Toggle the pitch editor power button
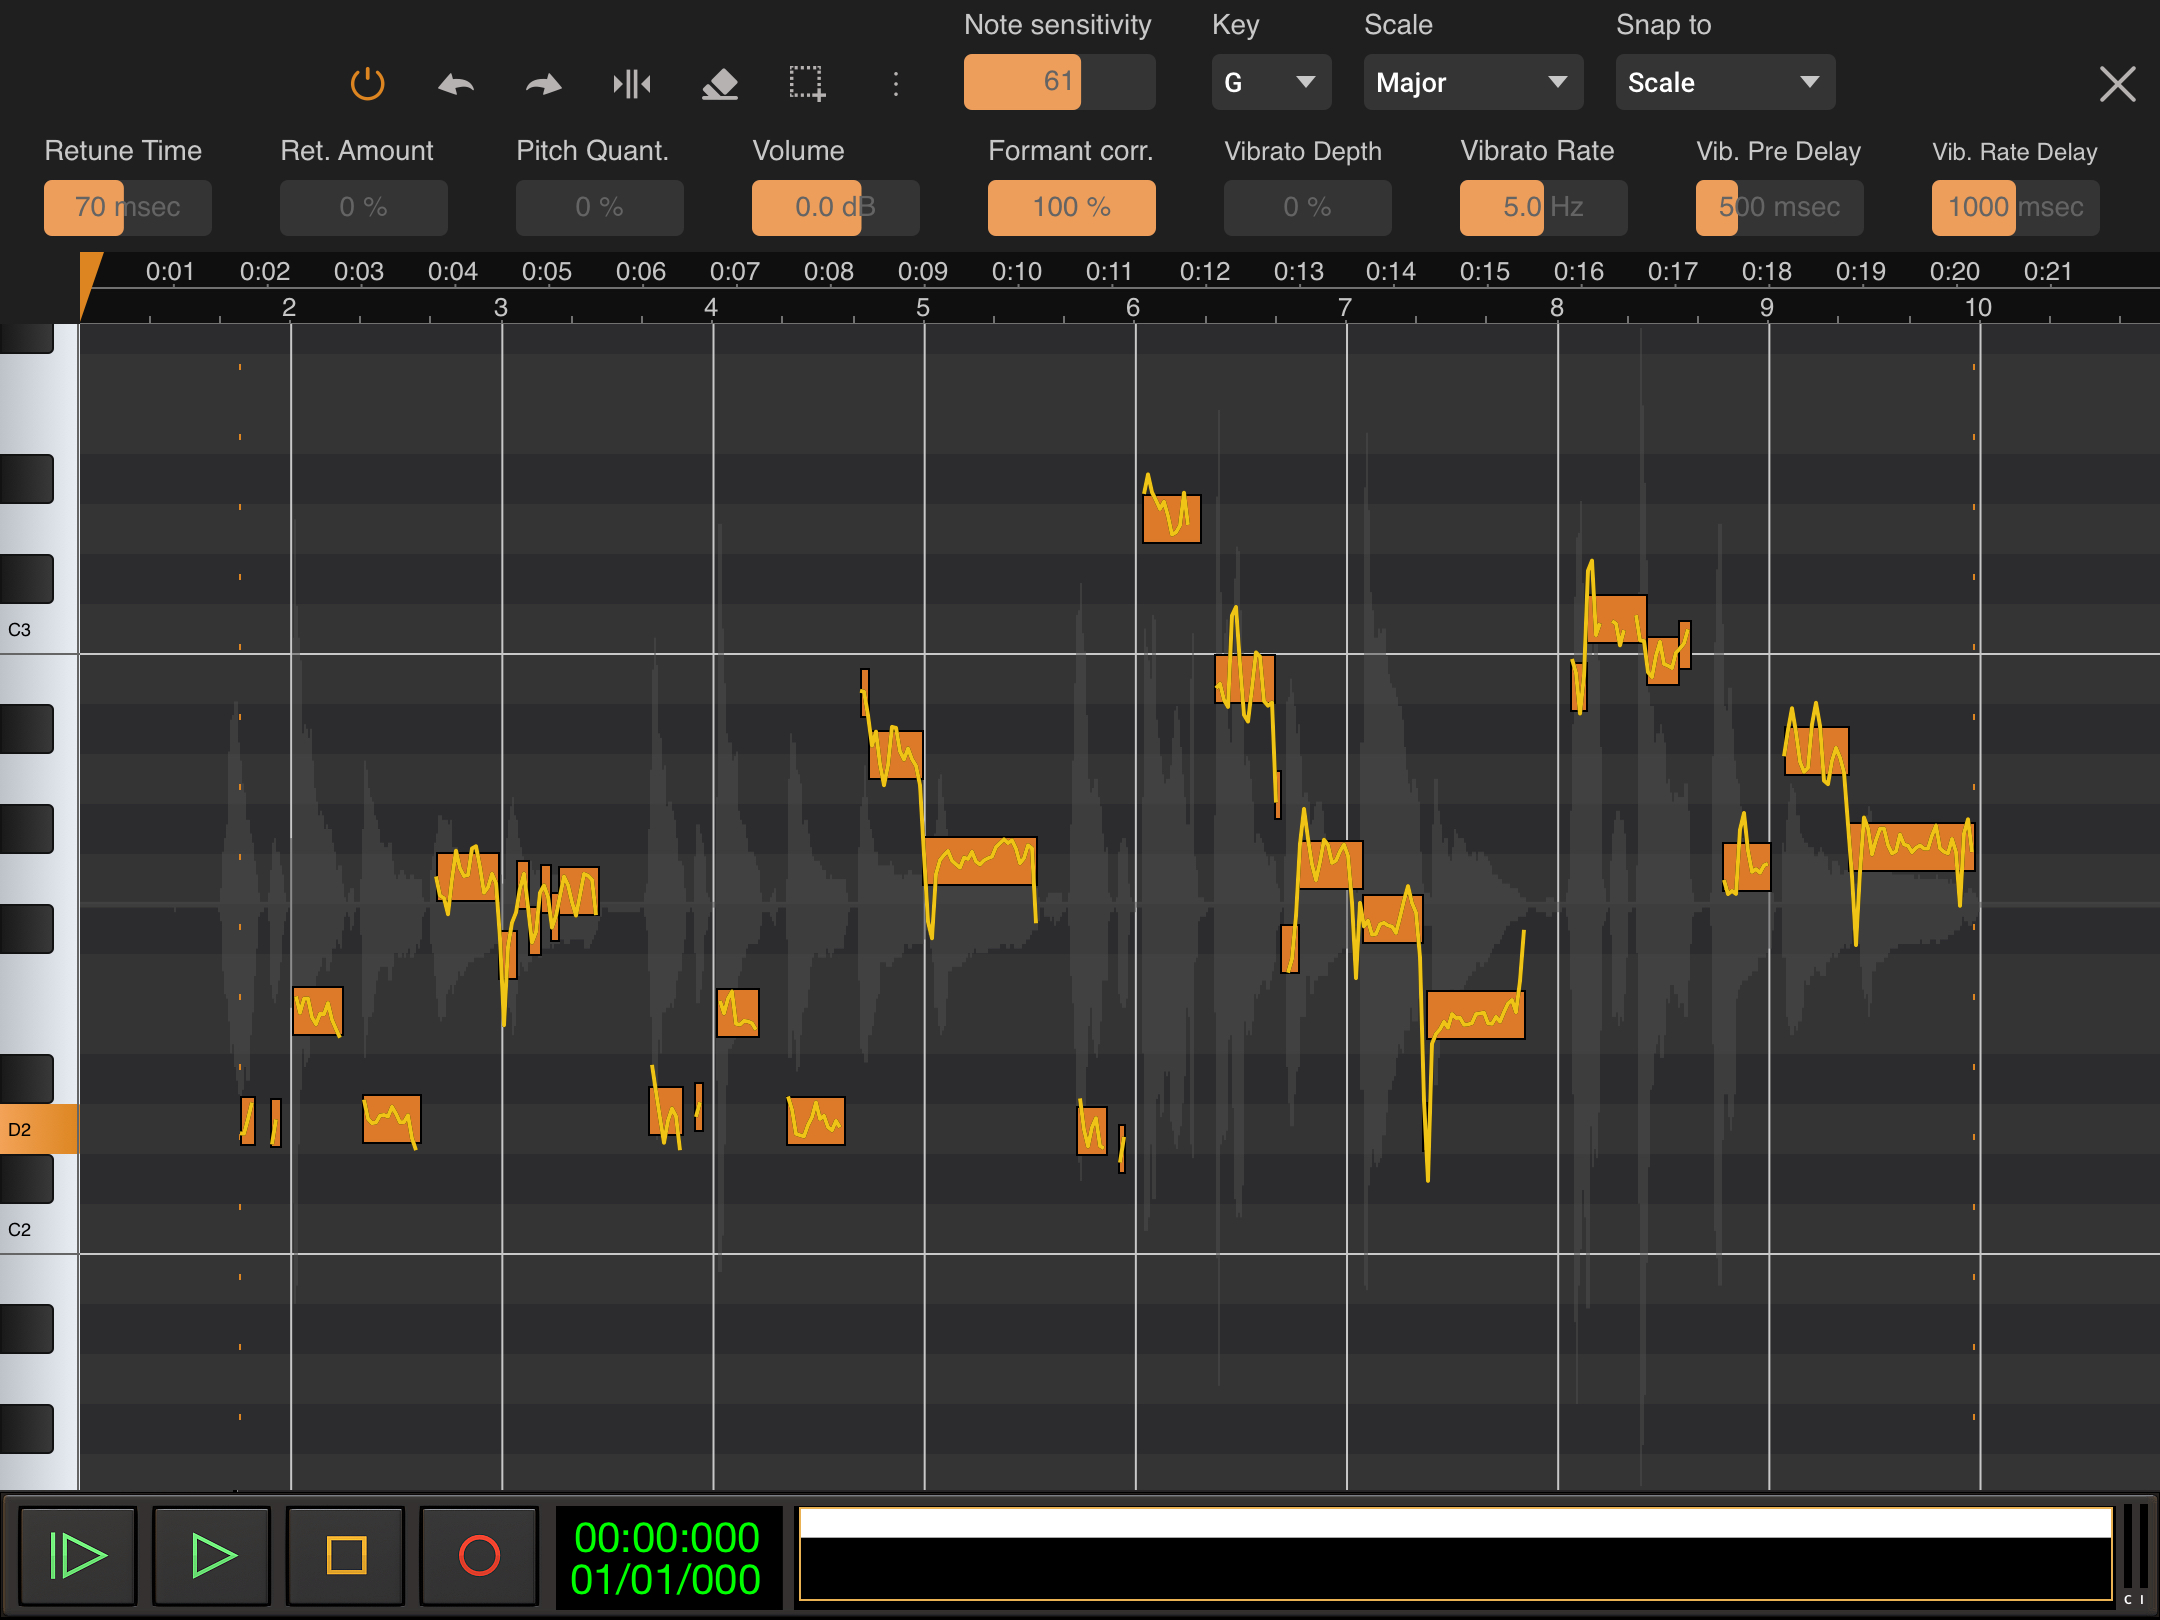The image size is (2160, 1620). click(367, 83)
